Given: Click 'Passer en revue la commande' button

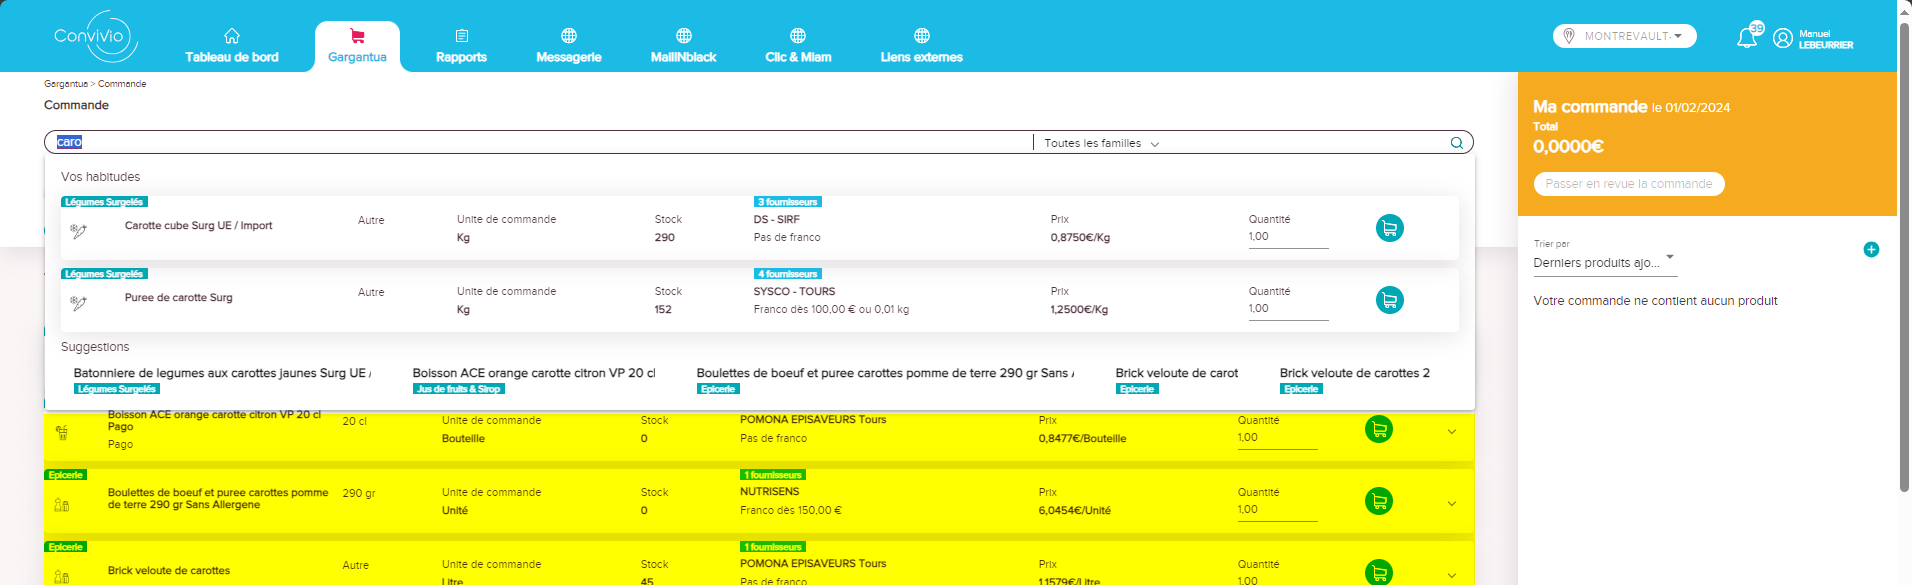Looking at the screenshot, I should tap(1629, 184).
